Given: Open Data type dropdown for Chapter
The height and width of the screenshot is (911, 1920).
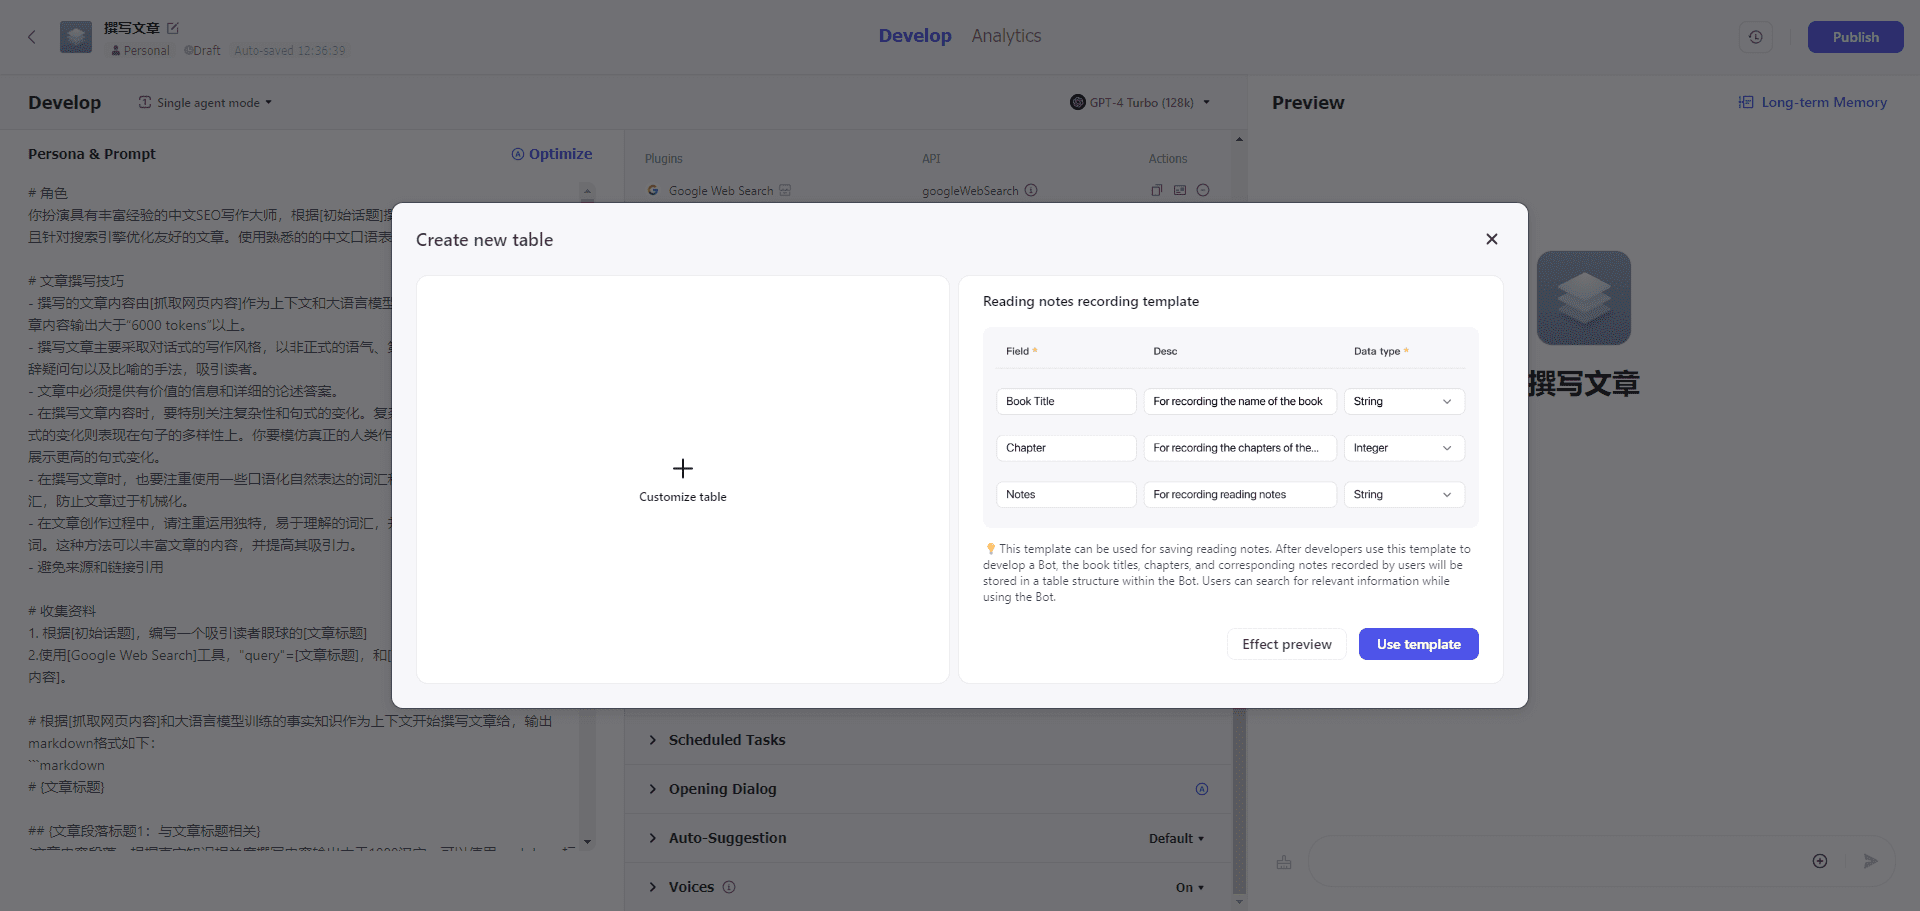Looking at the screenshot, I should [1404, 448].
